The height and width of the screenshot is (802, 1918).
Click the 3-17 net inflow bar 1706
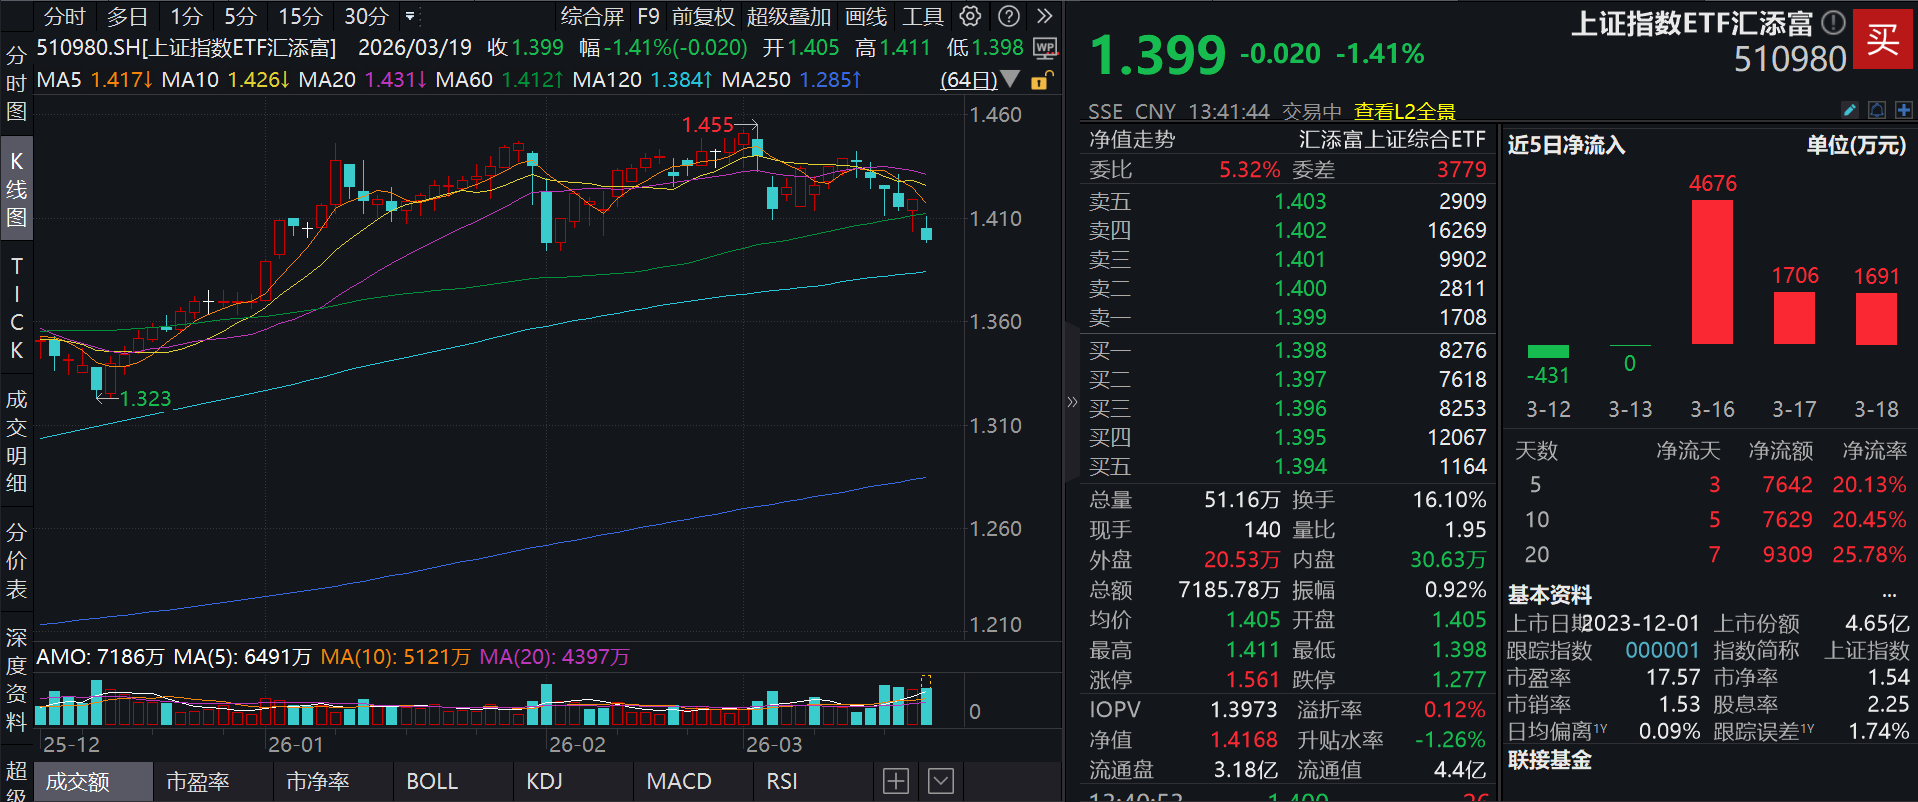tap(1794, 318)
